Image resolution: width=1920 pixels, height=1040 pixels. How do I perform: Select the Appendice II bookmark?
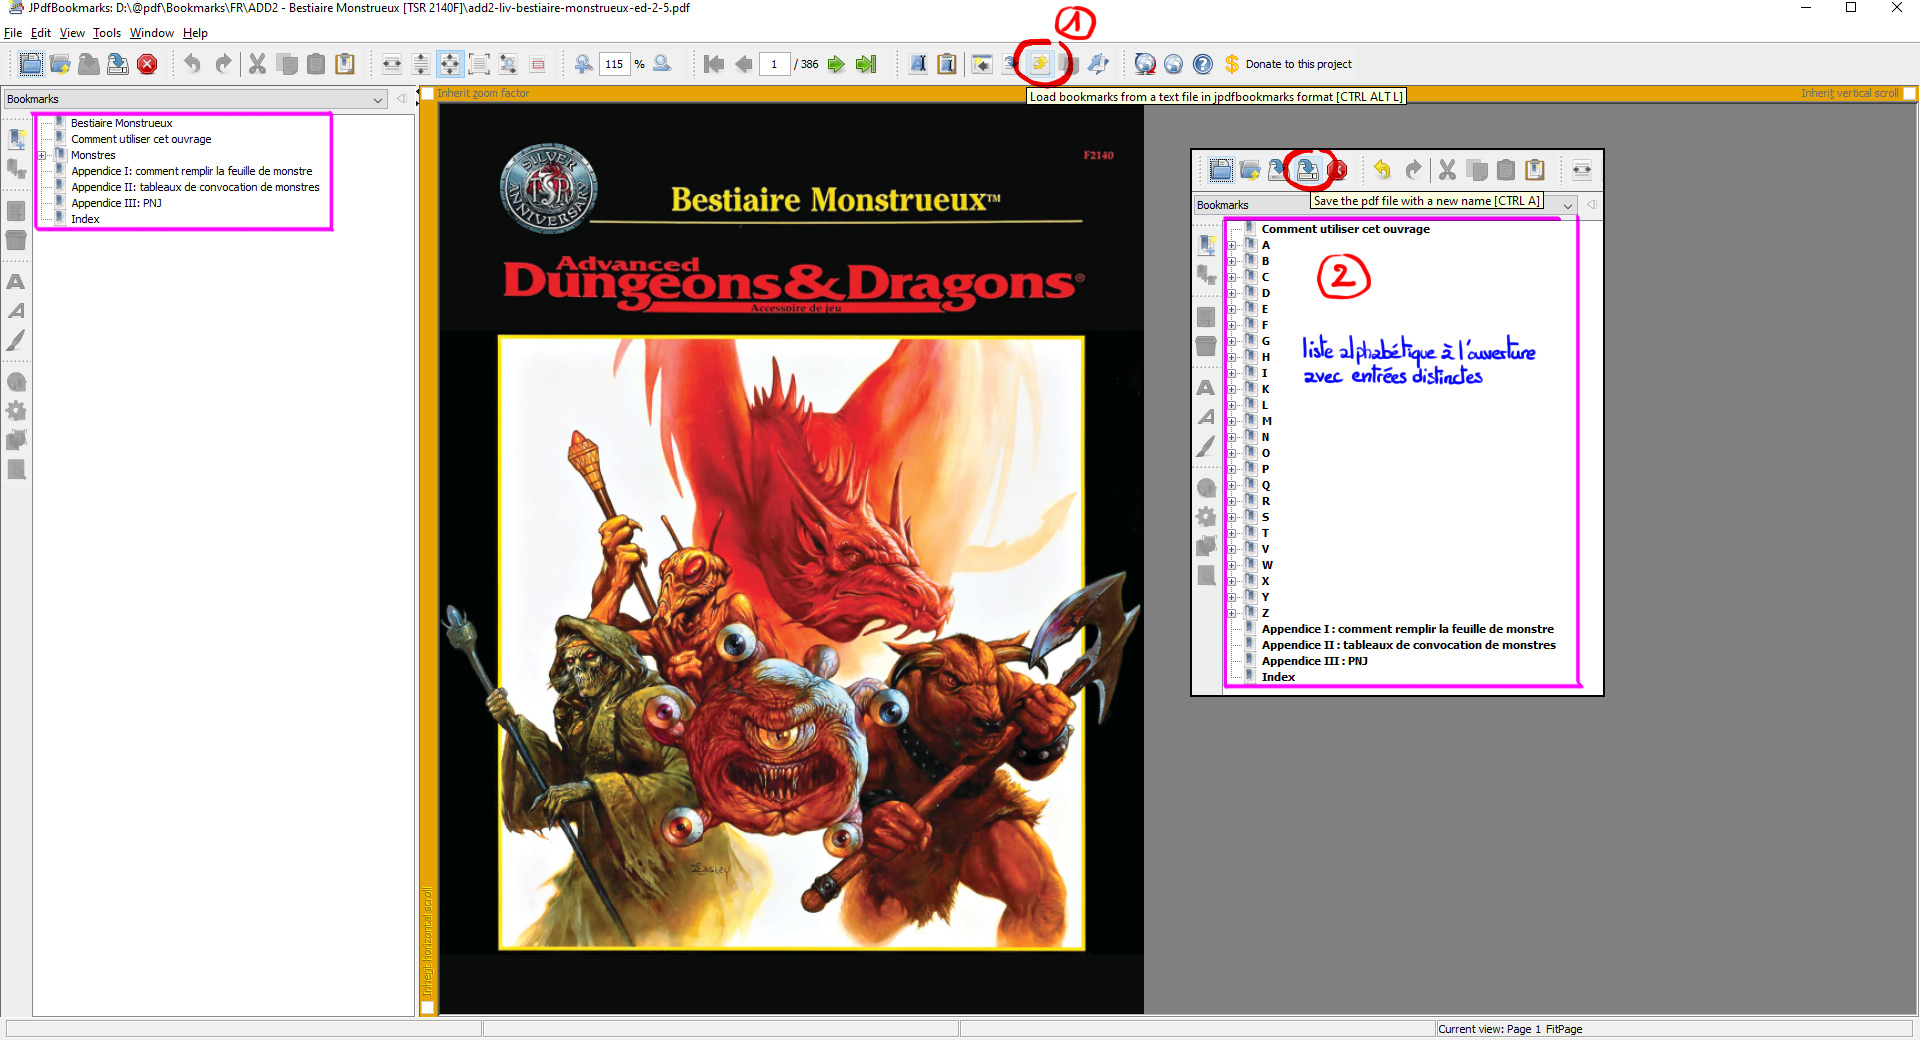point(195,187)
